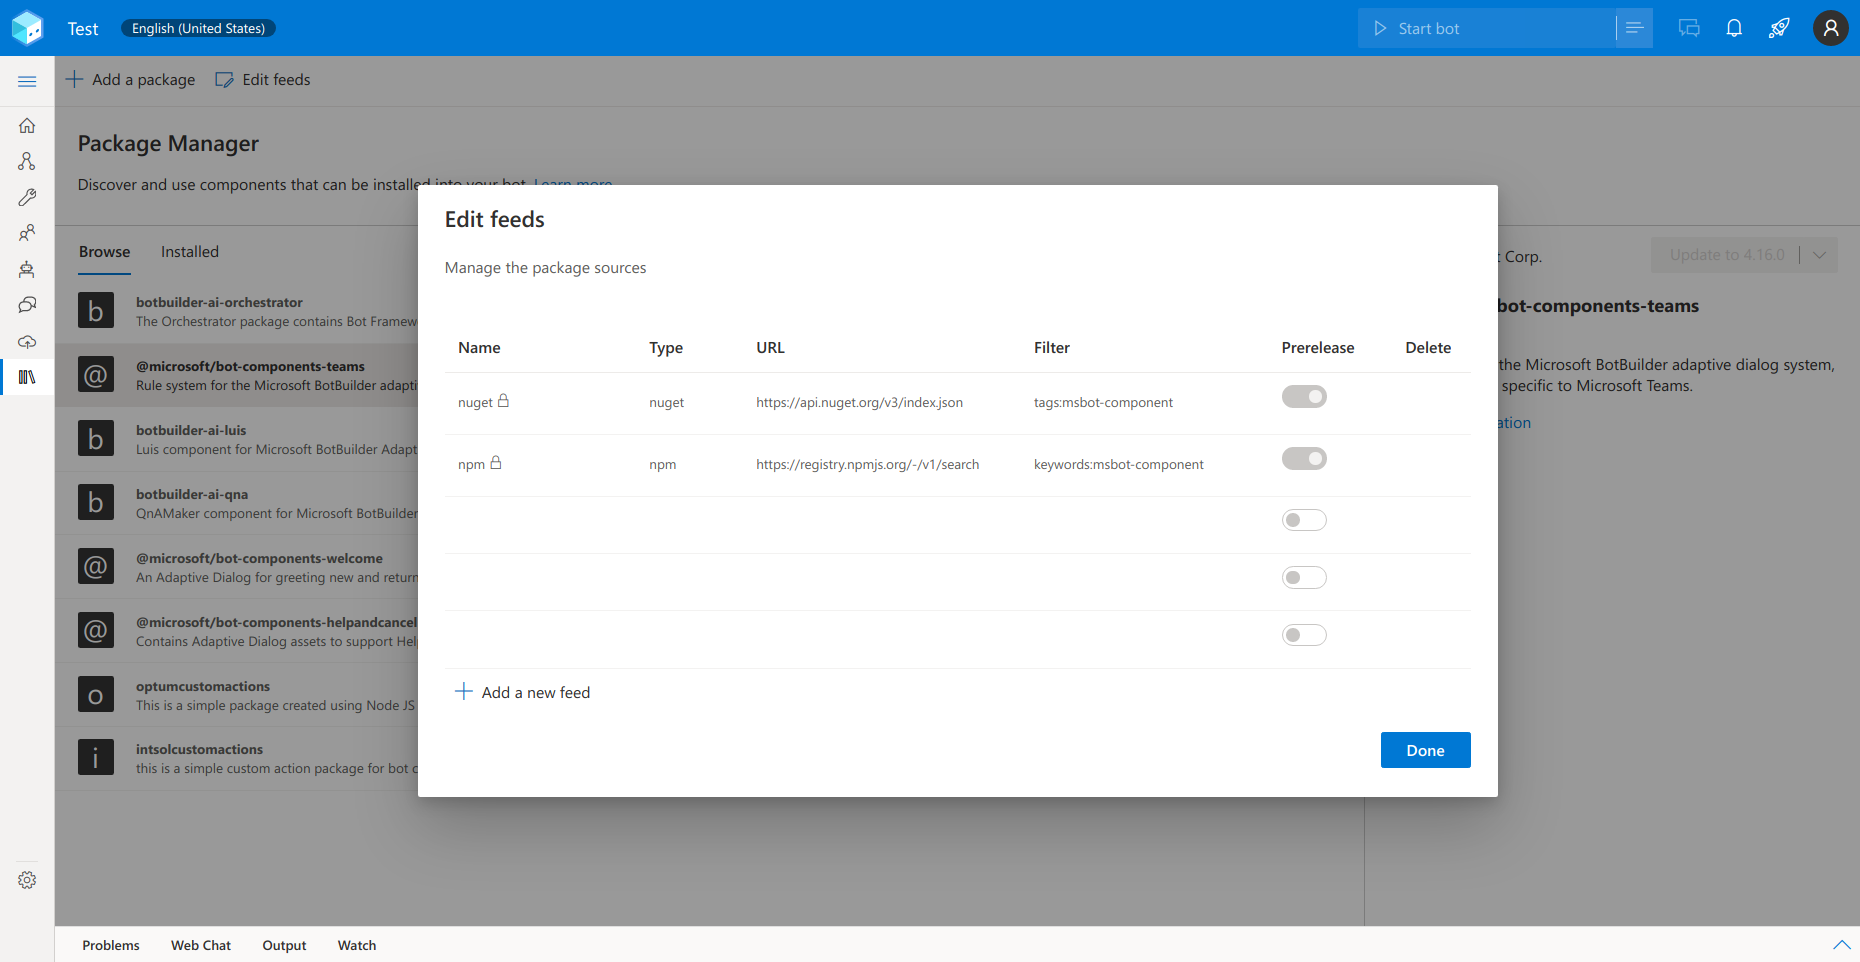The image size is (1860, 962).
Task: Select botbuilder-ai-luis package
Action: pyautogui.click(x=237, y=439)
